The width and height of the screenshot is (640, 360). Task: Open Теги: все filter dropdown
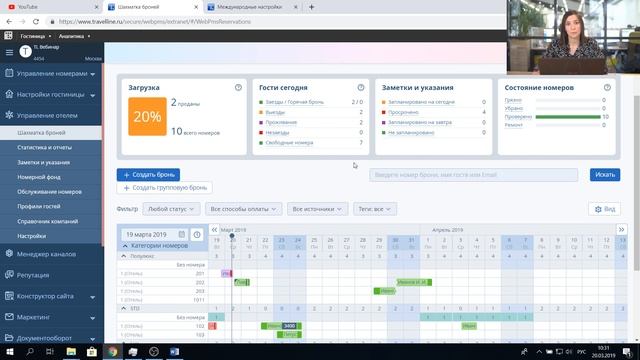coord(375,209)
